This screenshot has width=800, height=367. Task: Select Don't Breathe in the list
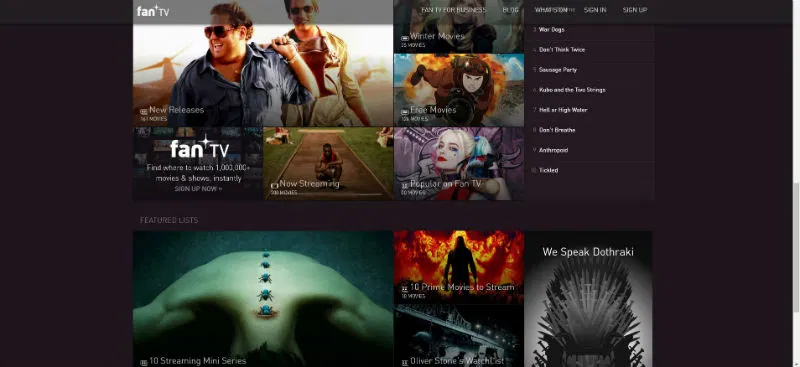(557, 130)
